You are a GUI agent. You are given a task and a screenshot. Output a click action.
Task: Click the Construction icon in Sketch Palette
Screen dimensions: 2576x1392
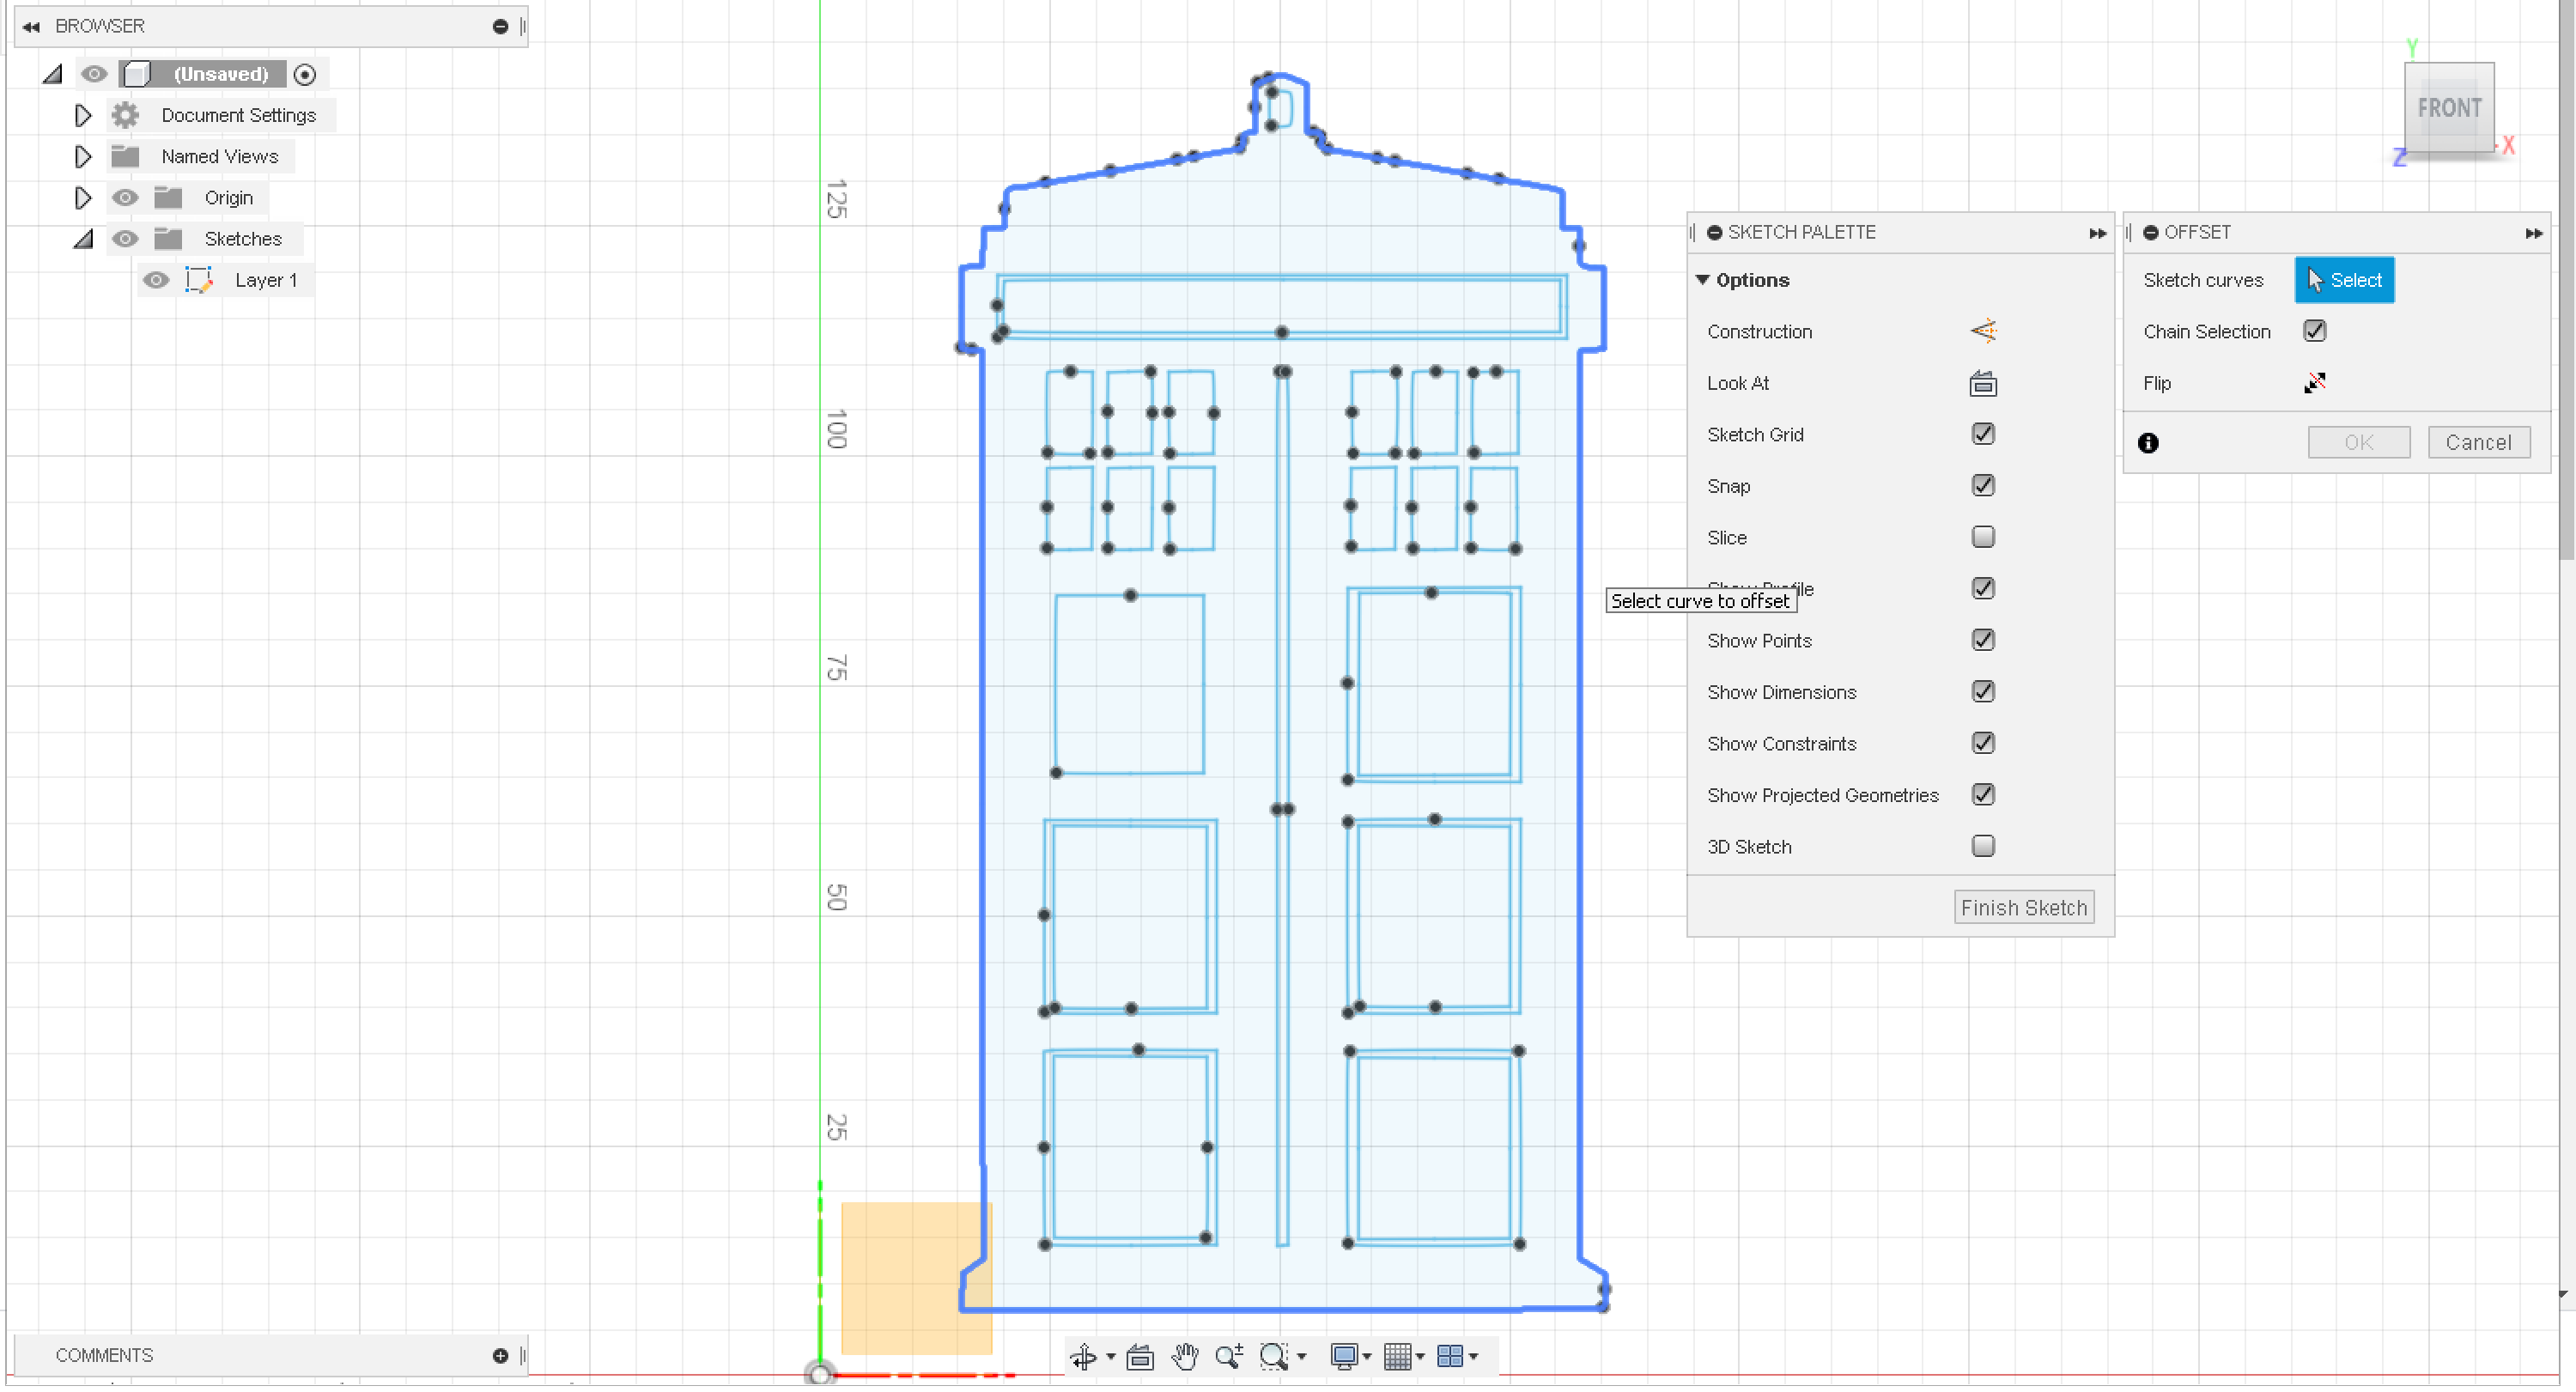1984,331
